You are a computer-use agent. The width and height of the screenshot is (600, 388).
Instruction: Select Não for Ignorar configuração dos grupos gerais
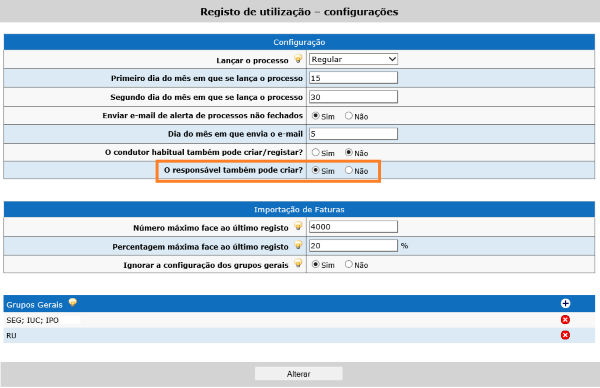349,264
